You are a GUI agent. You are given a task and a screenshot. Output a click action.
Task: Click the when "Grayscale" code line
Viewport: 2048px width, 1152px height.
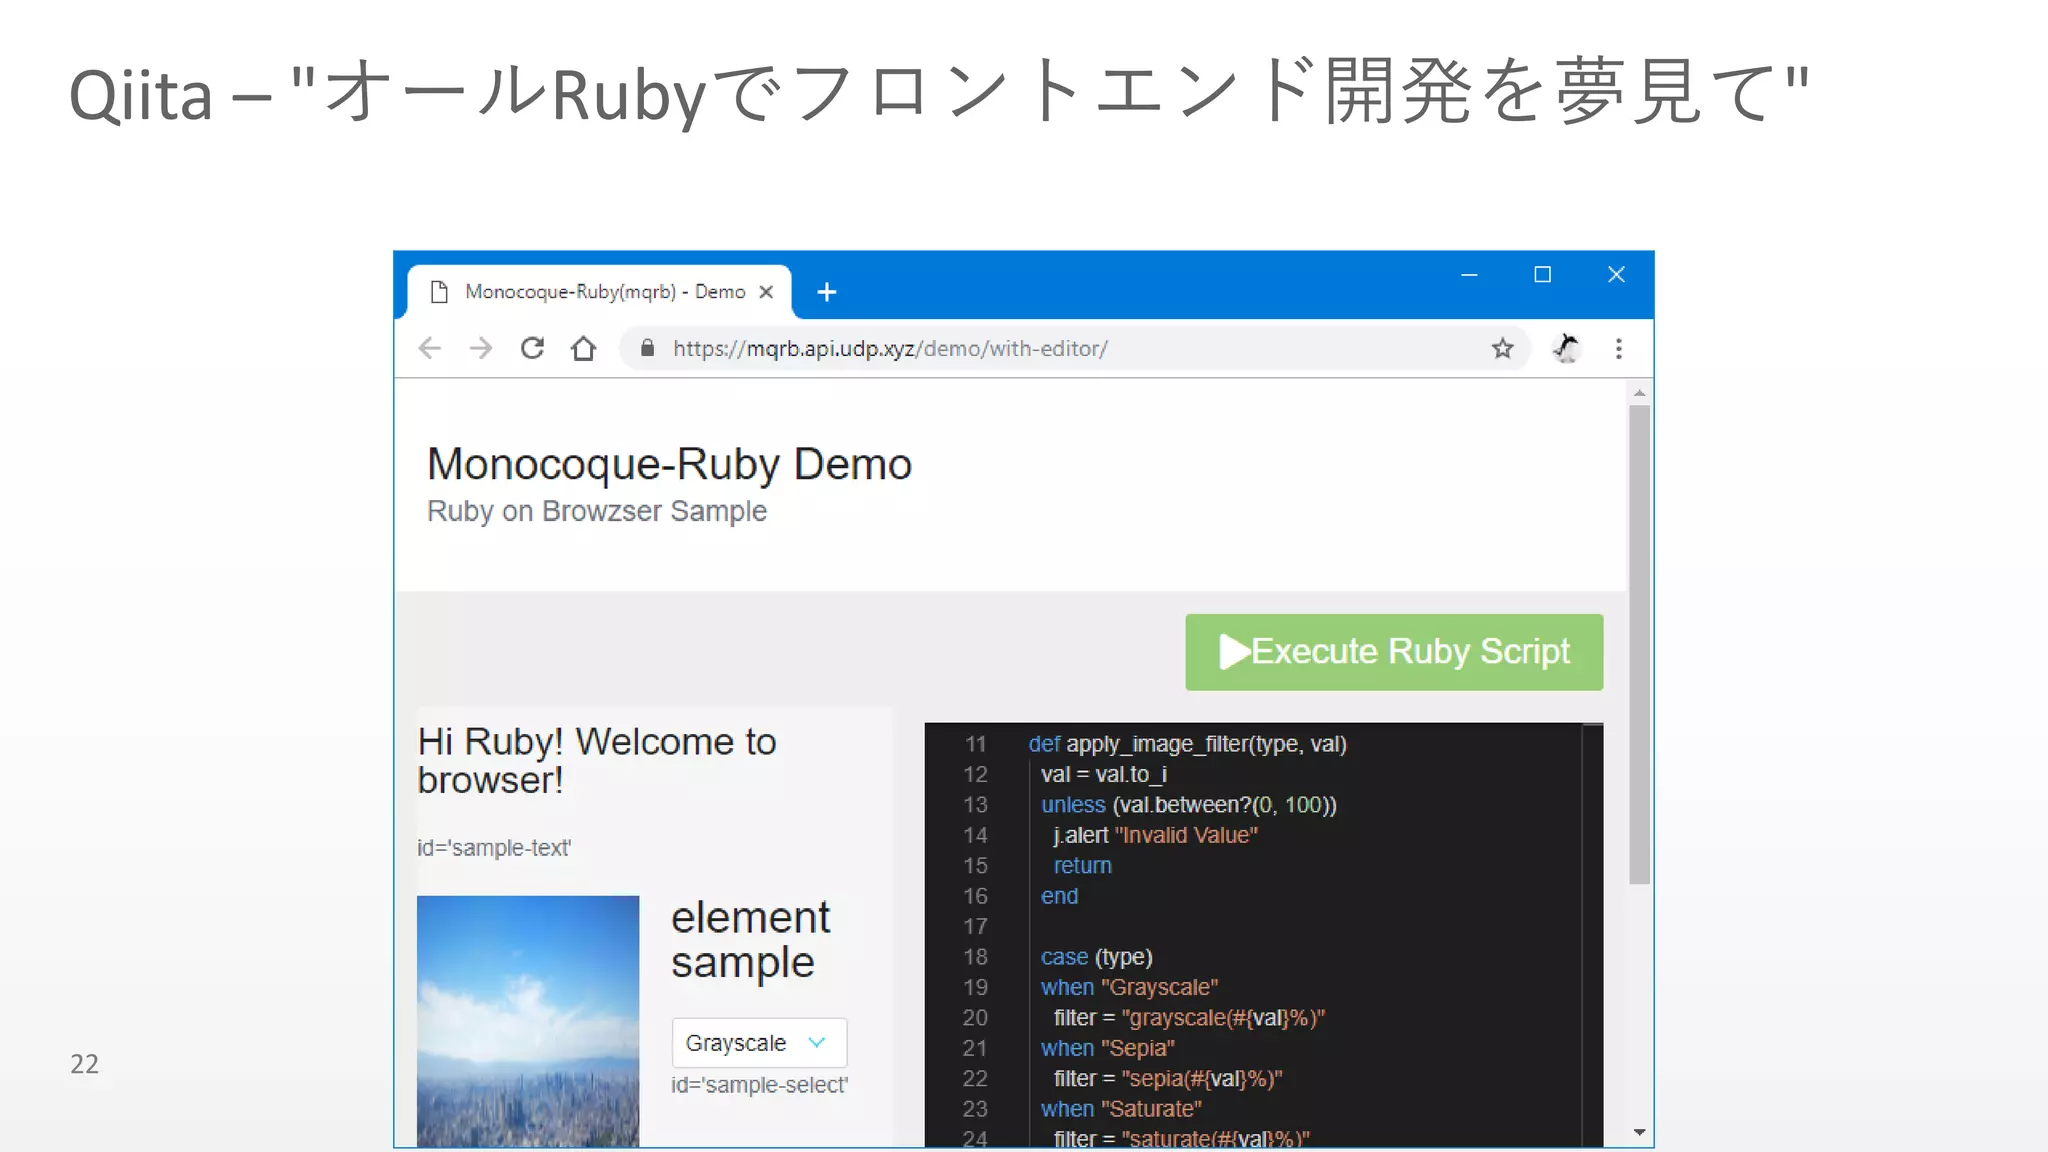[1129, 987]
